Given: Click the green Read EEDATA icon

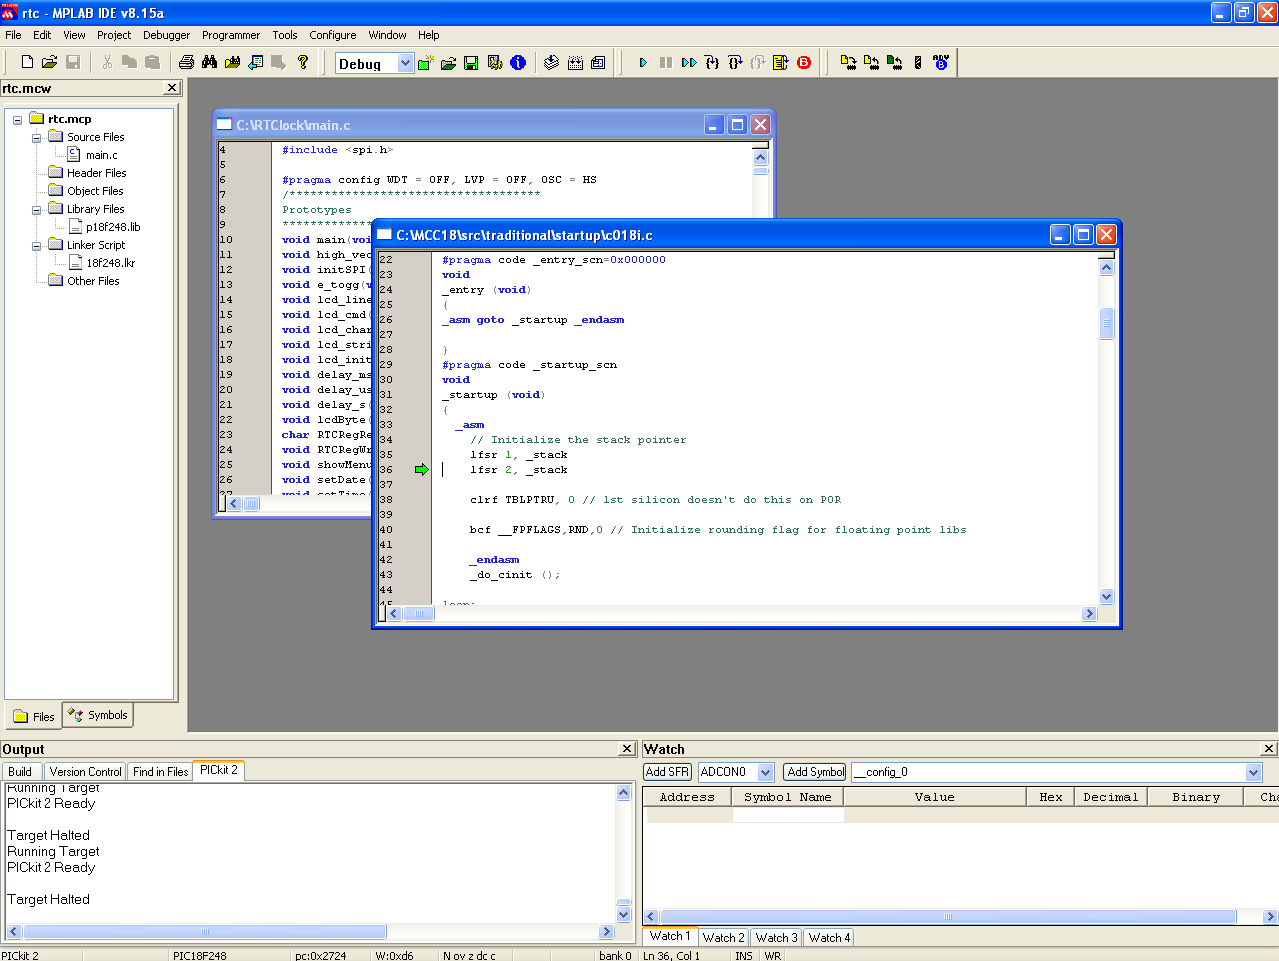Looking at the screenshot, I should click(x=894, y=62).
